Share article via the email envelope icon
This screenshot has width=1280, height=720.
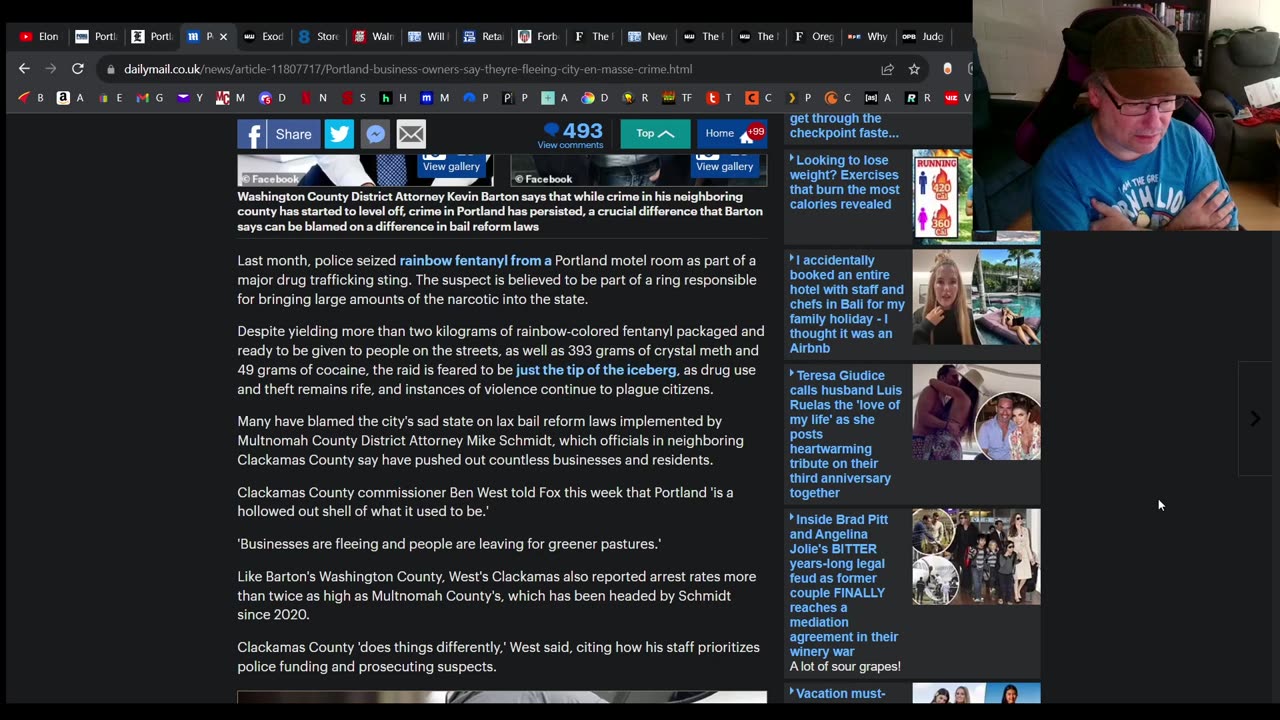pyautogui.click(x=411, y=134)
